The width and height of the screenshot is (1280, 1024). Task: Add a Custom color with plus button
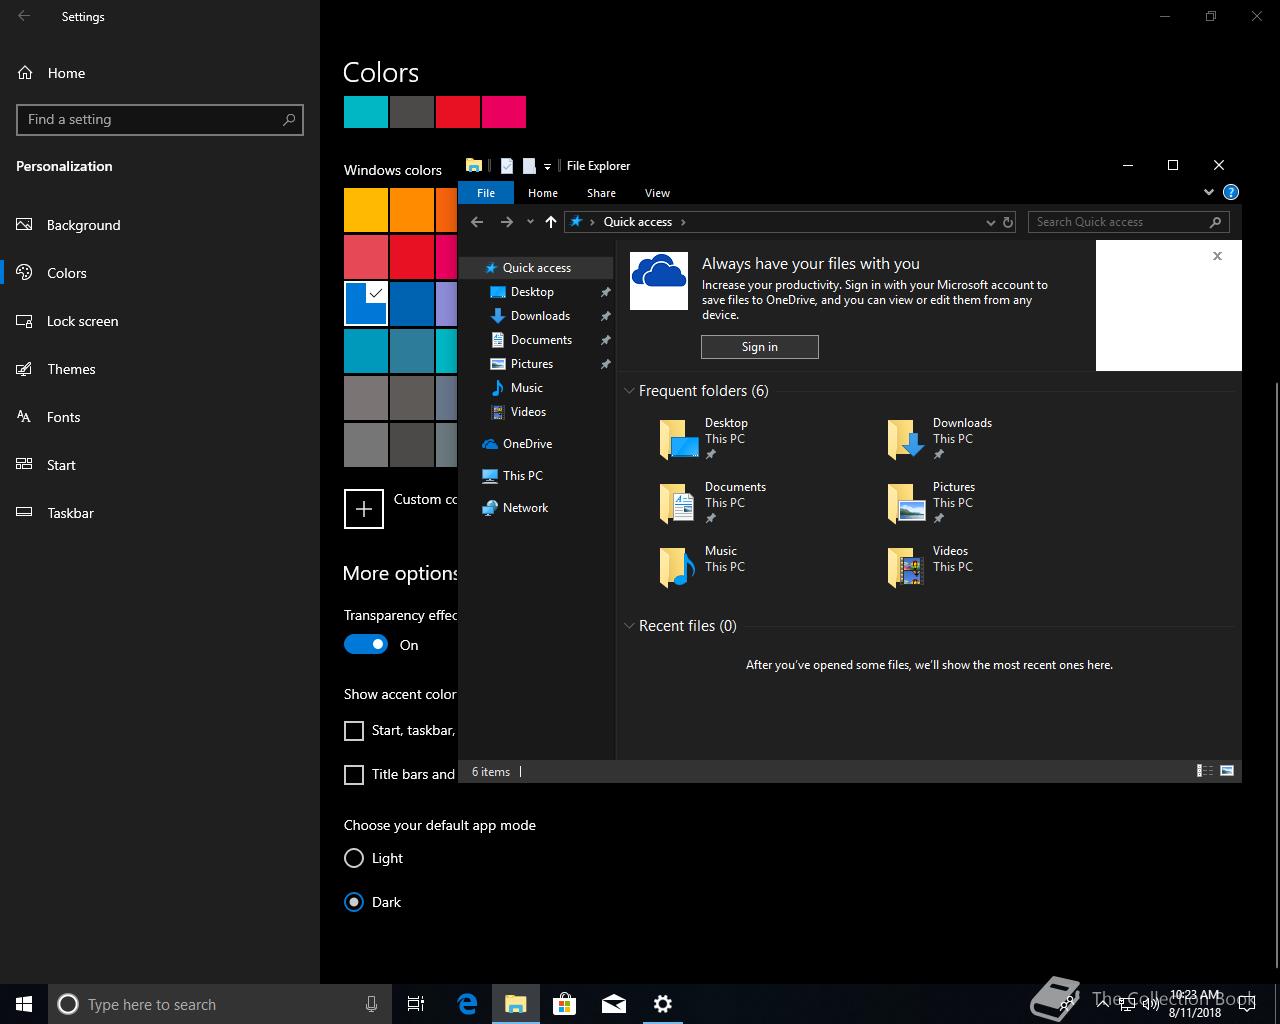[364, 509]
